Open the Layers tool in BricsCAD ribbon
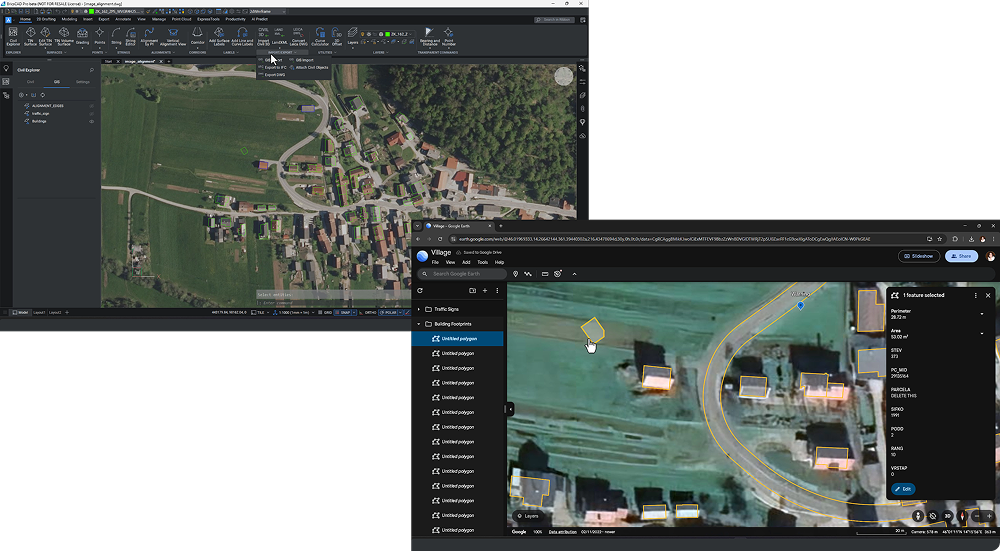 tap(353, 36)
